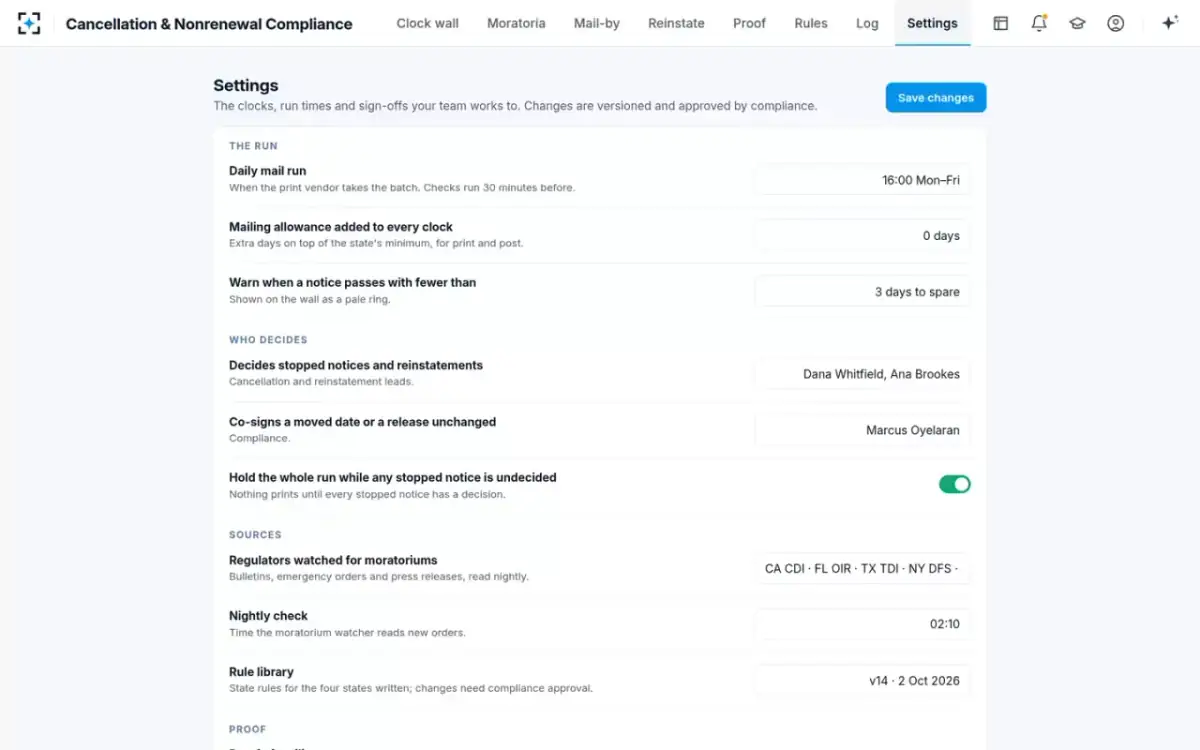This screenshot has height=750, width=1200.
Task: Open the graduation cap learning icon
Action: [1077, 23]
